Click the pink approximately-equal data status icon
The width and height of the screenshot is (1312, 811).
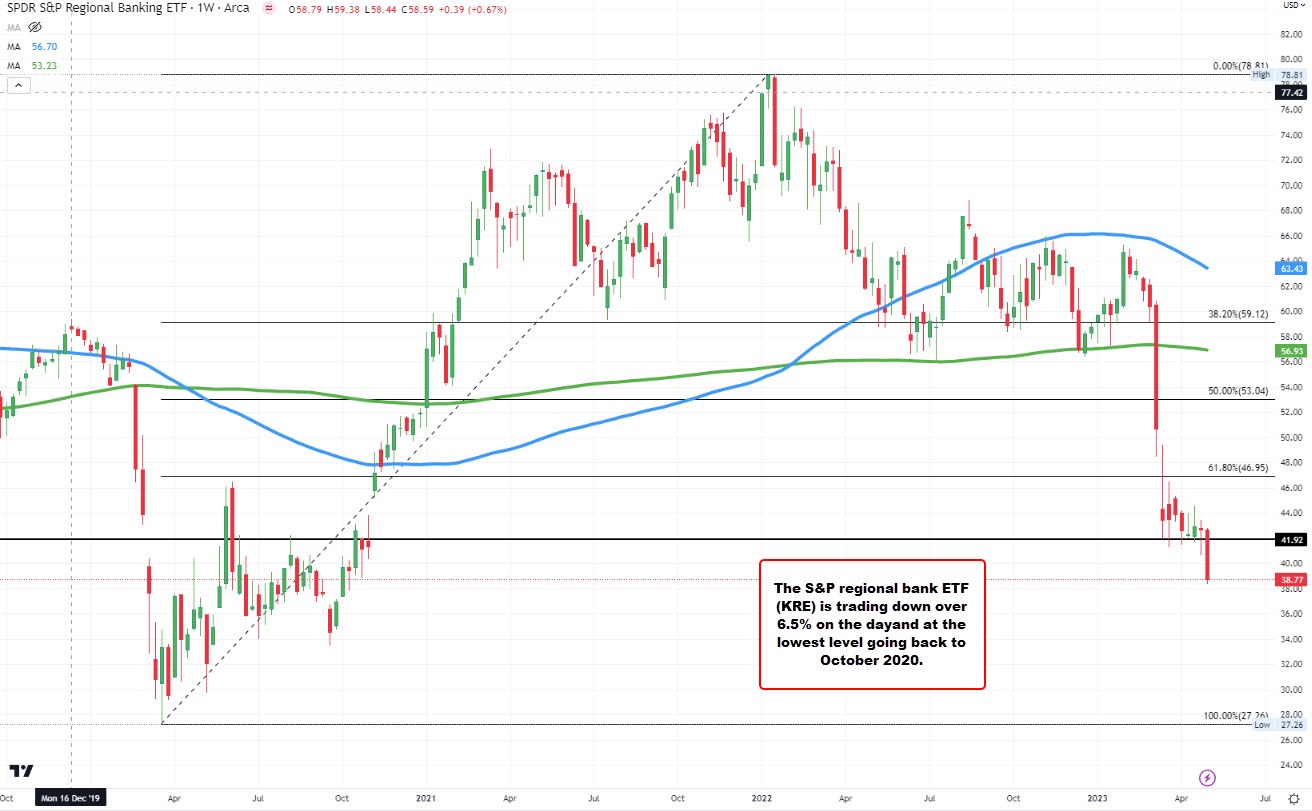[269, 8]
